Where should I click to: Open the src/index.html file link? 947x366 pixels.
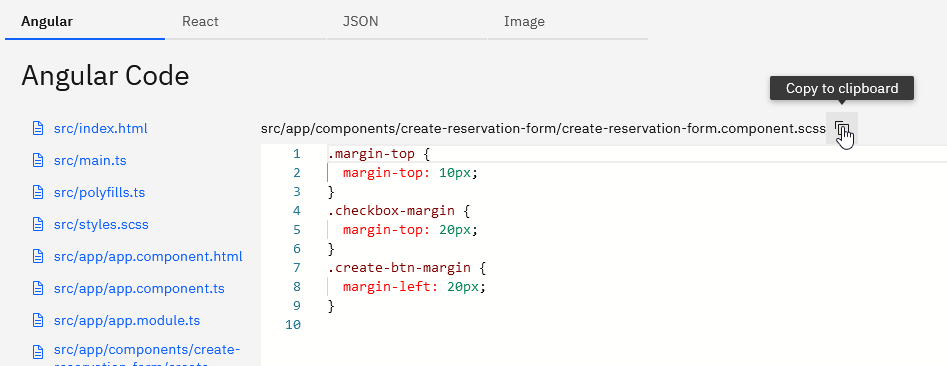point(100,129)
